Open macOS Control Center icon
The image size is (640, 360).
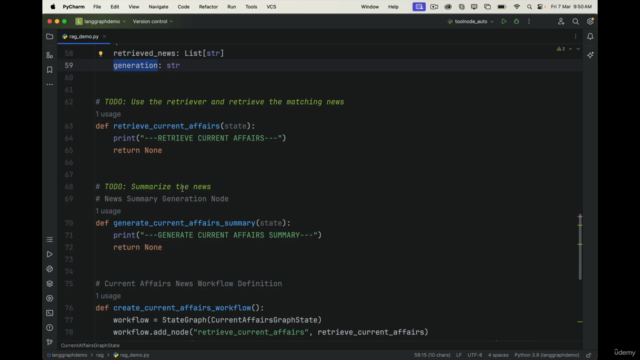pyautogui.click(x=540, y=7)
